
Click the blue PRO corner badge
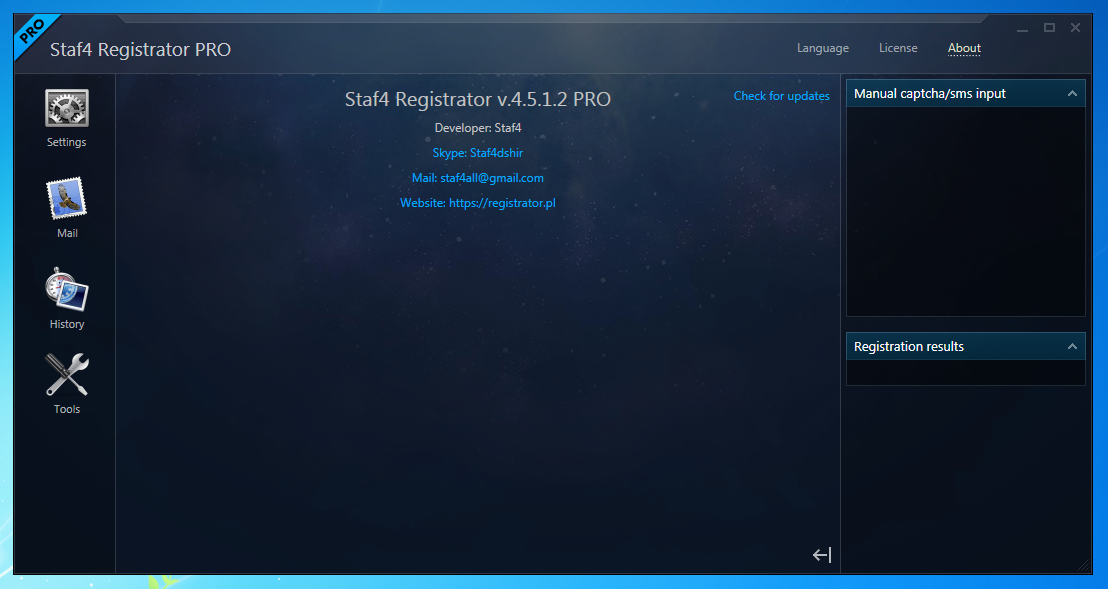click(x=34, y=32)
